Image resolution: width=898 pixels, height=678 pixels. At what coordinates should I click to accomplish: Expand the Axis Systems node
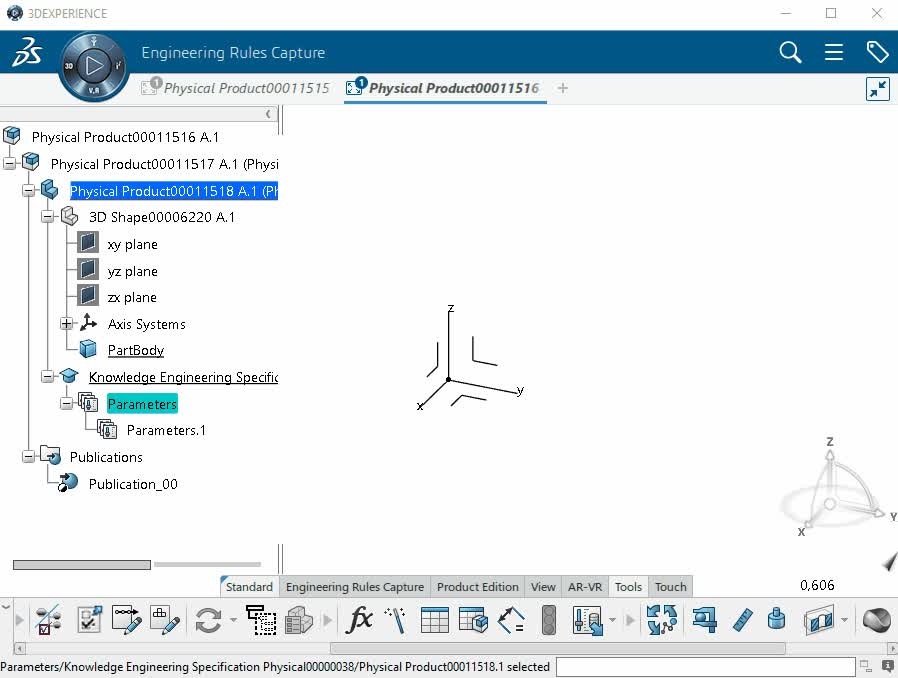pos(66,324)
